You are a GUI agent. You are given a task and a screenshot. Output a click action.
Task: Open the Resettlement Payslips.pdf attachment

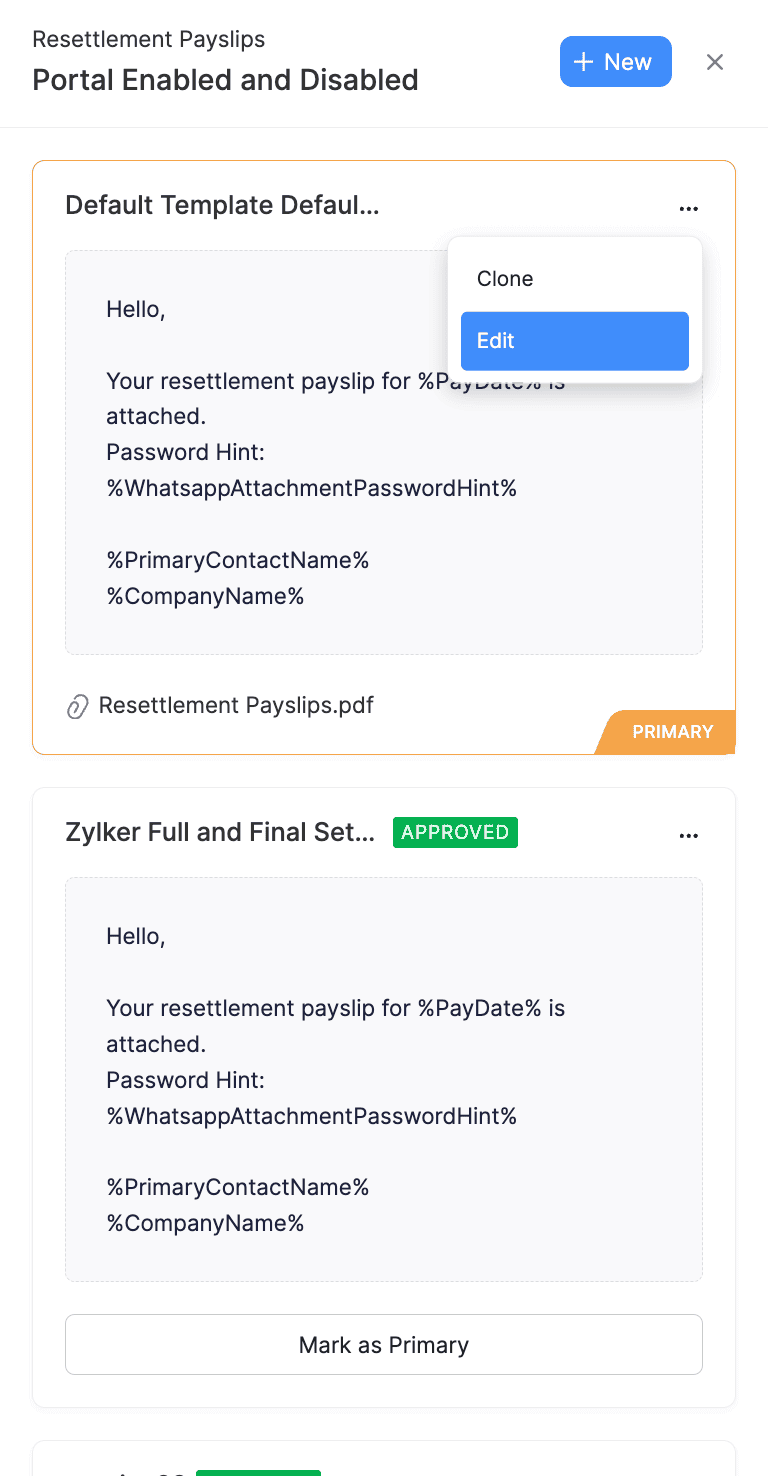tap(236, 705)
